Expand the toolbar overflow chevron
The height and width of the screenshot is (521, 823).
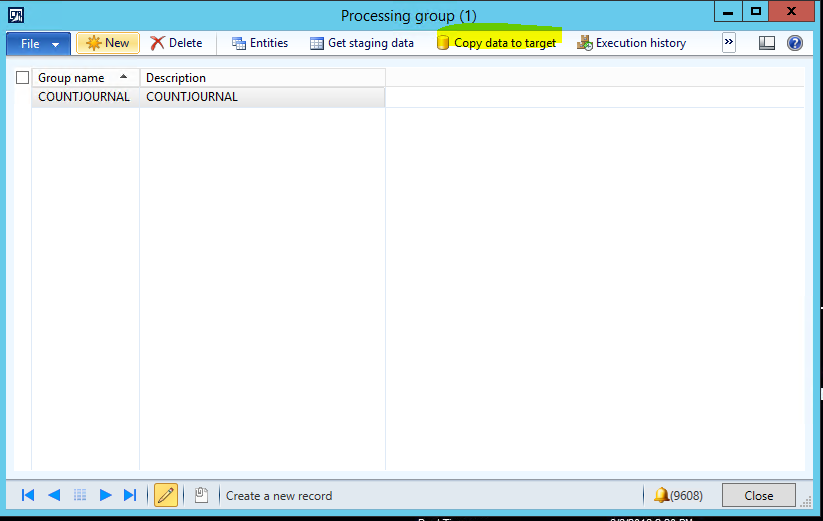[729, 43]
